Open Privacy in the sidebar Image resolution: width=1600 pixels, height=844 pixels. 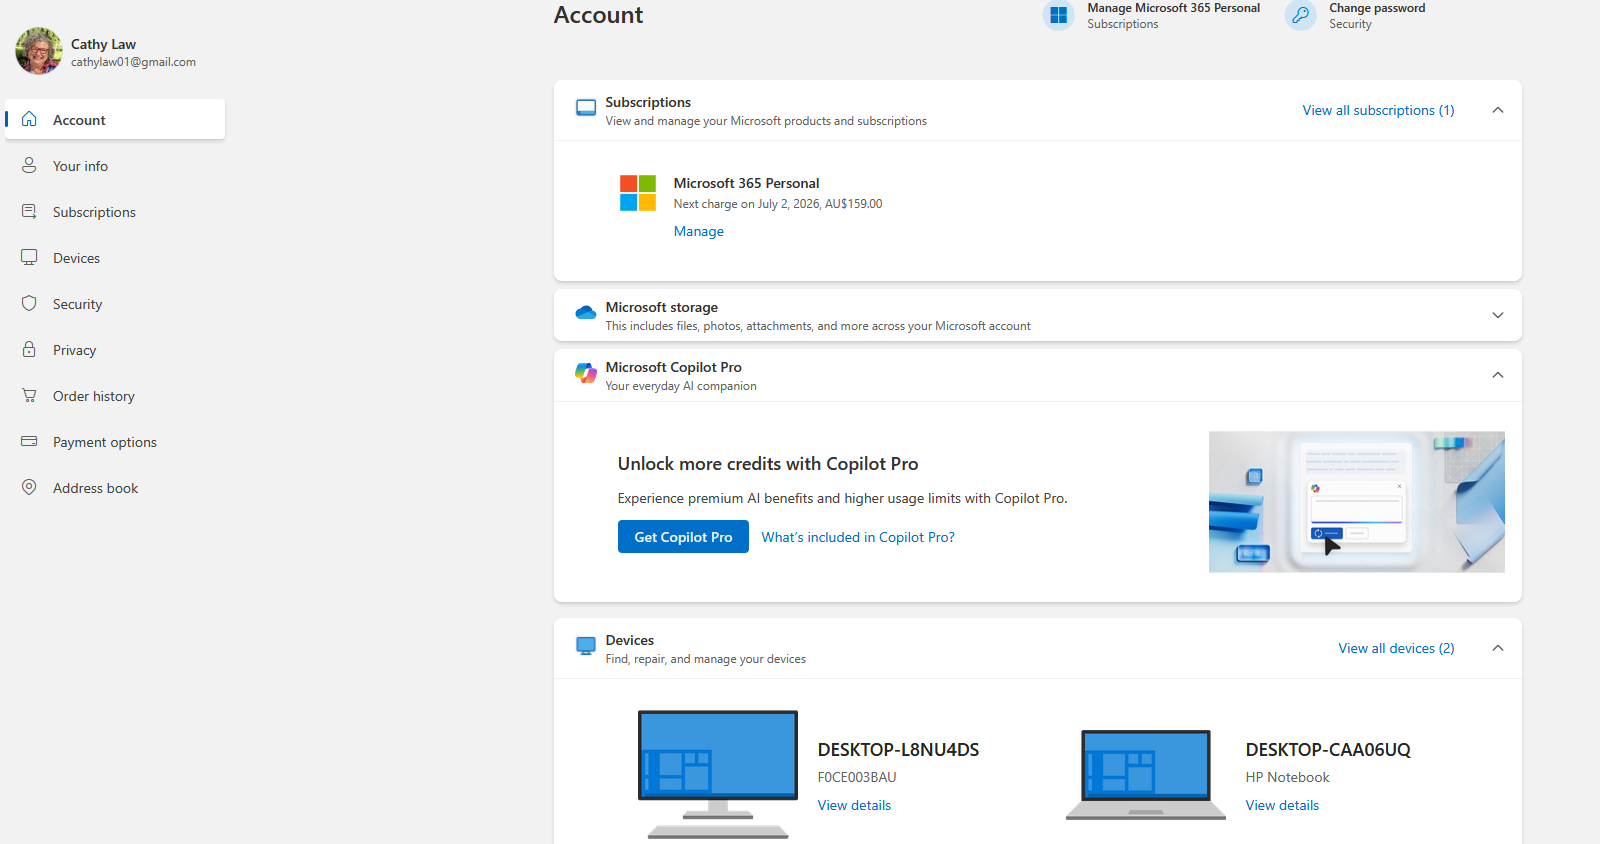[115, 350]
